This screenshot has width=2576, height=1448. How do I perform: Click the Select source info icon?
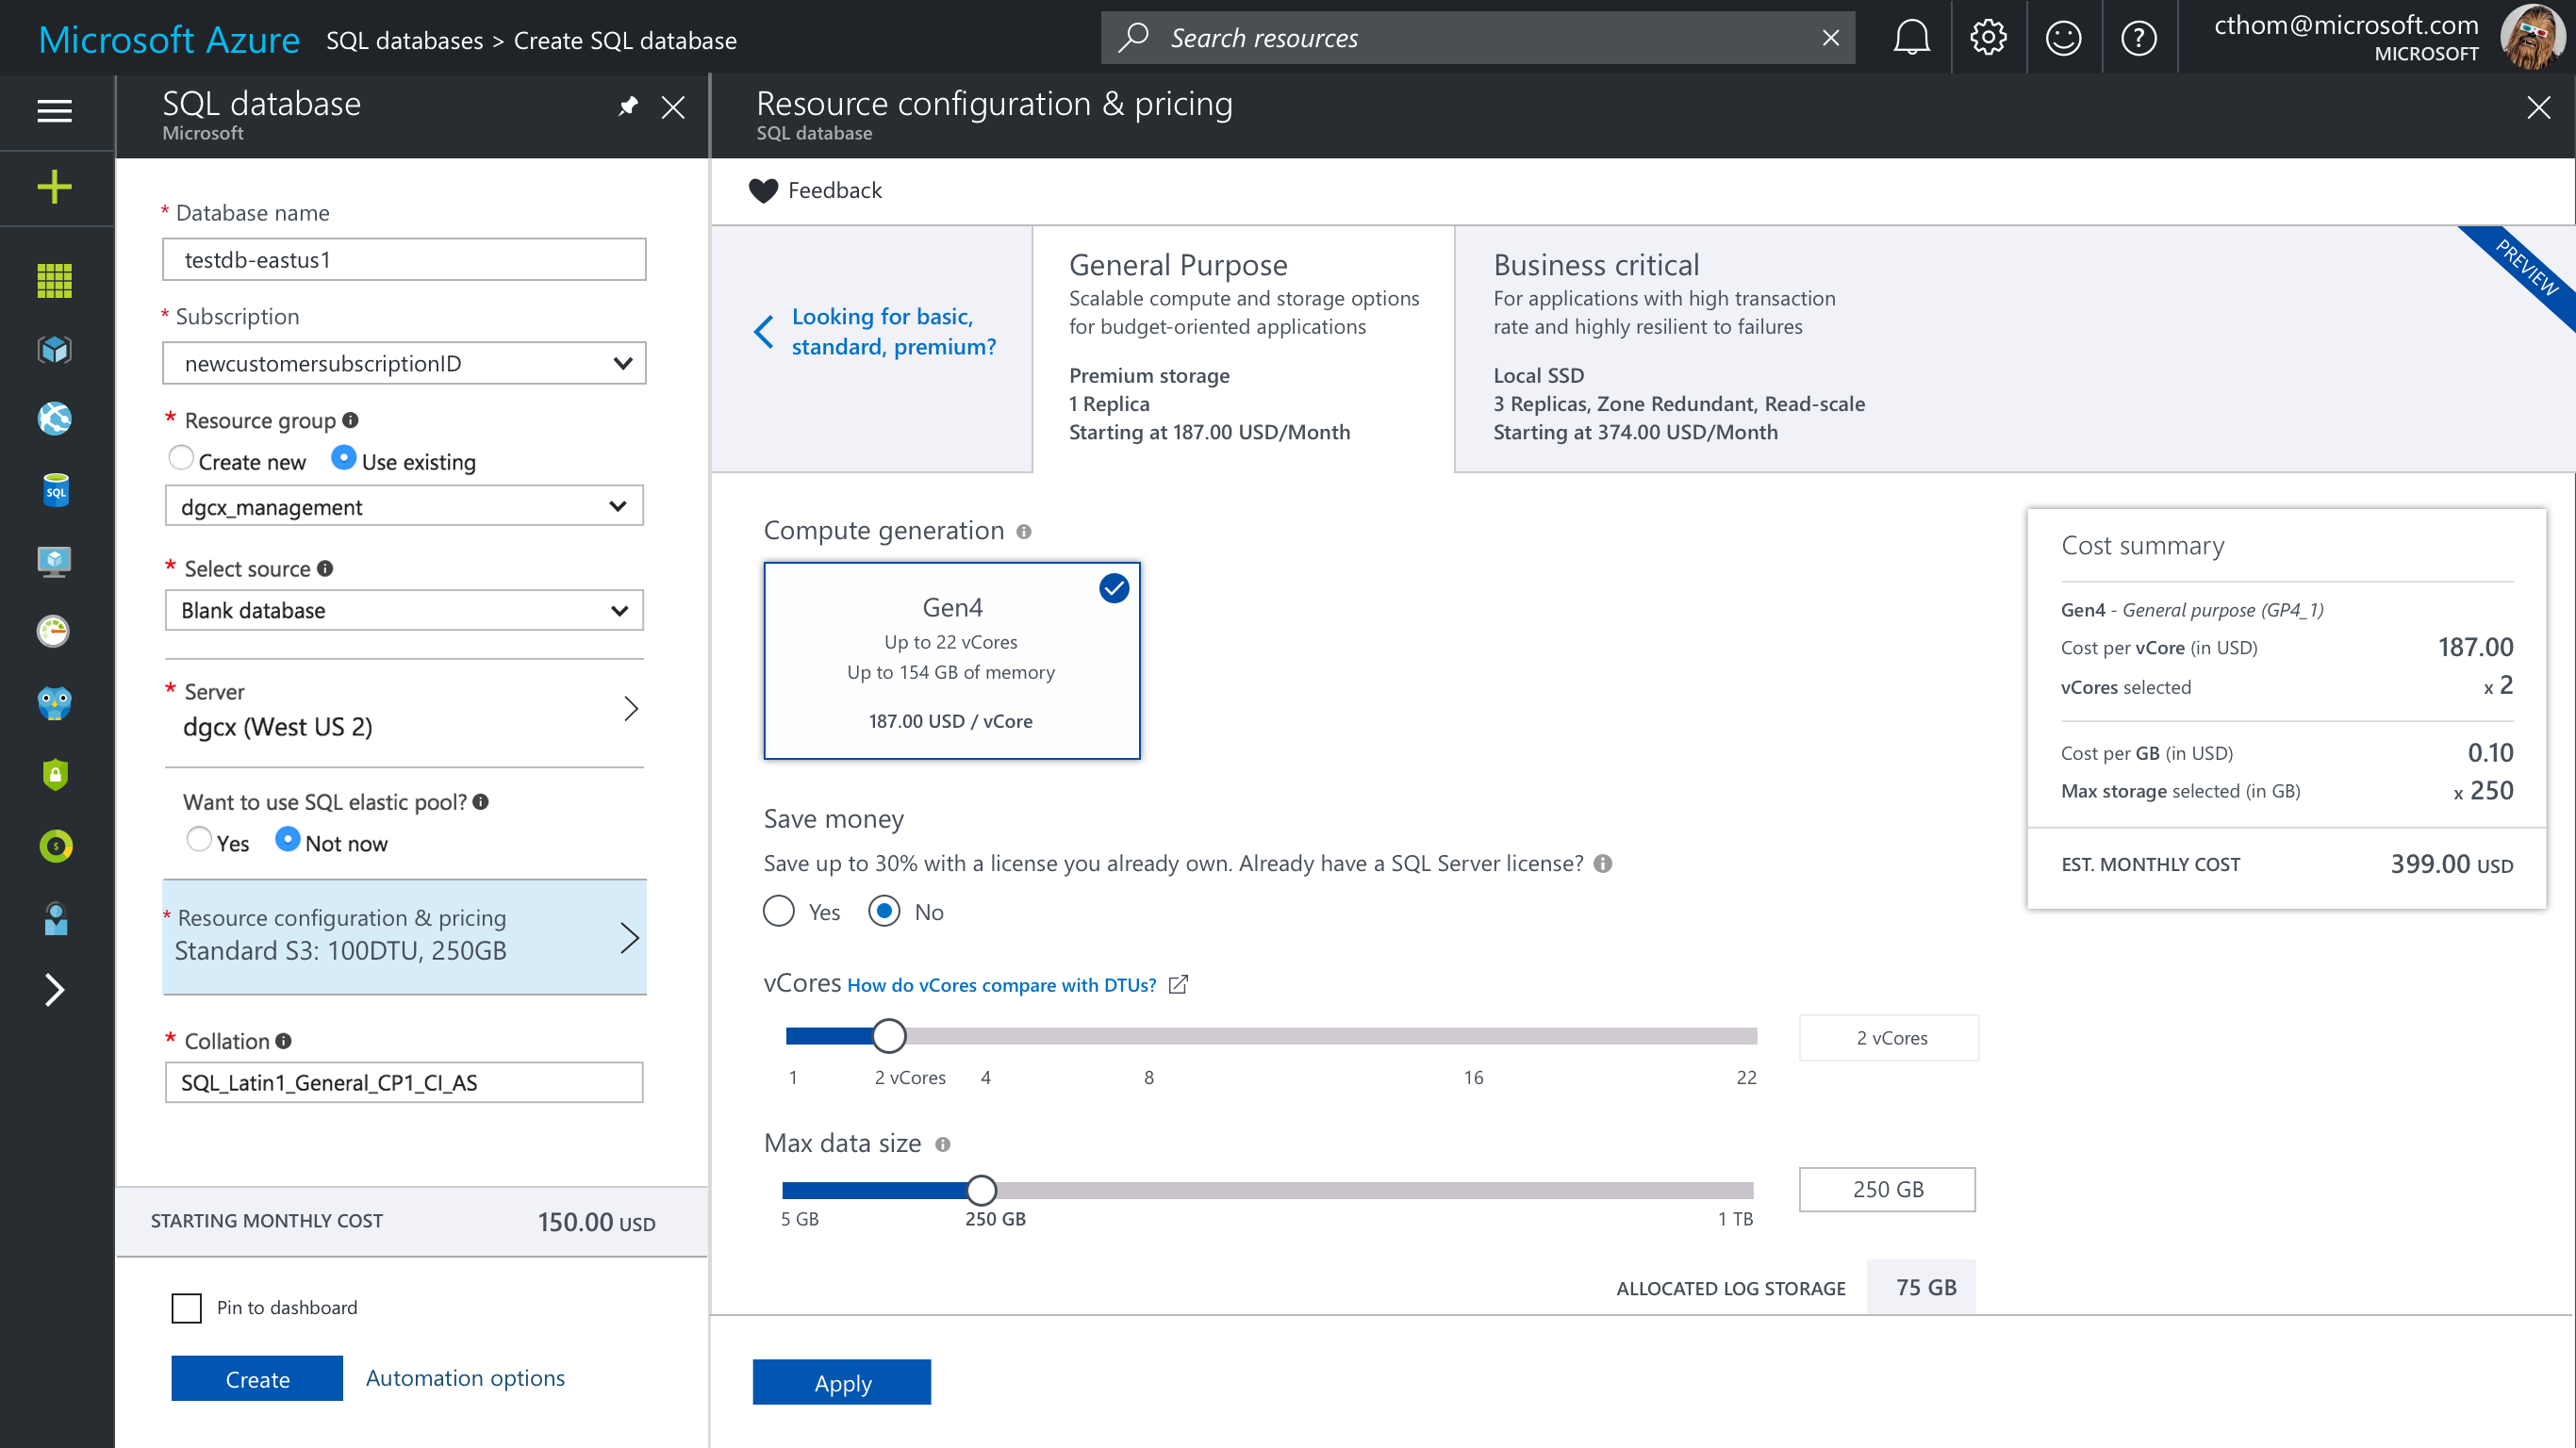[325, 568]
